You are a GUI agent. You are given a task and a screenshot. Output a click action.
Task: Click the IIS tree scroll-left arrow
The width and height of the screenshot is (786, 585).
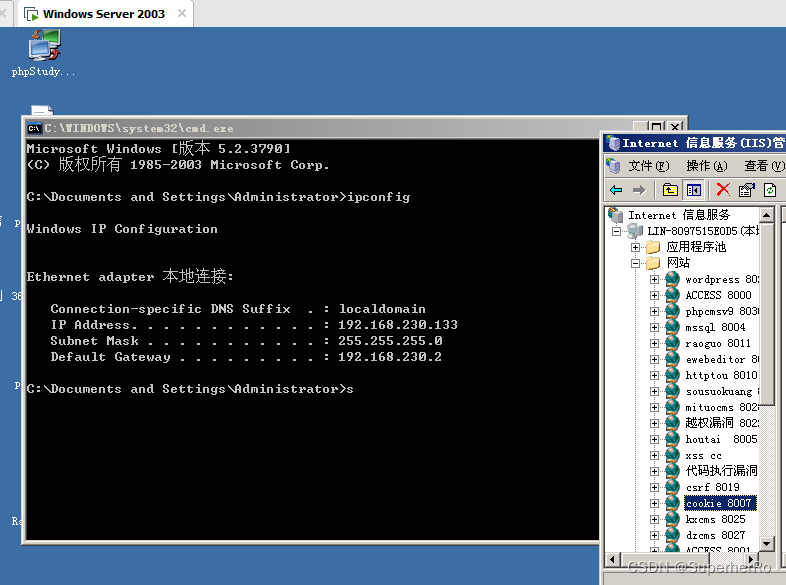612,559
